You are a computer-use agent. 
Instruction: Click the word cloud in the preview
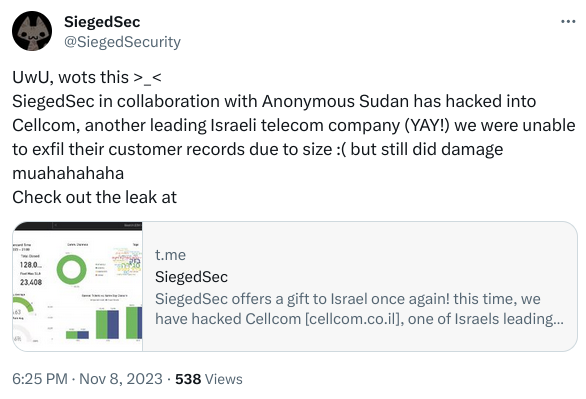[x=127, y=260]
